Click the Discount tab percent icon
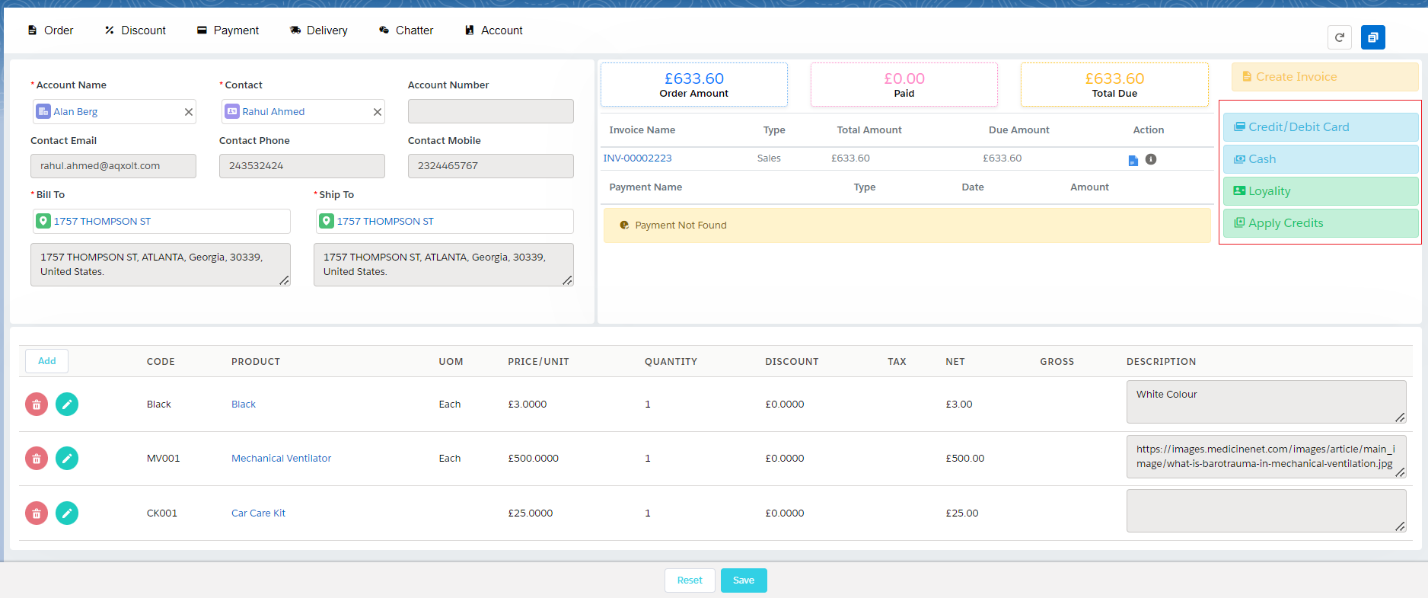 [x=109, y=30]
